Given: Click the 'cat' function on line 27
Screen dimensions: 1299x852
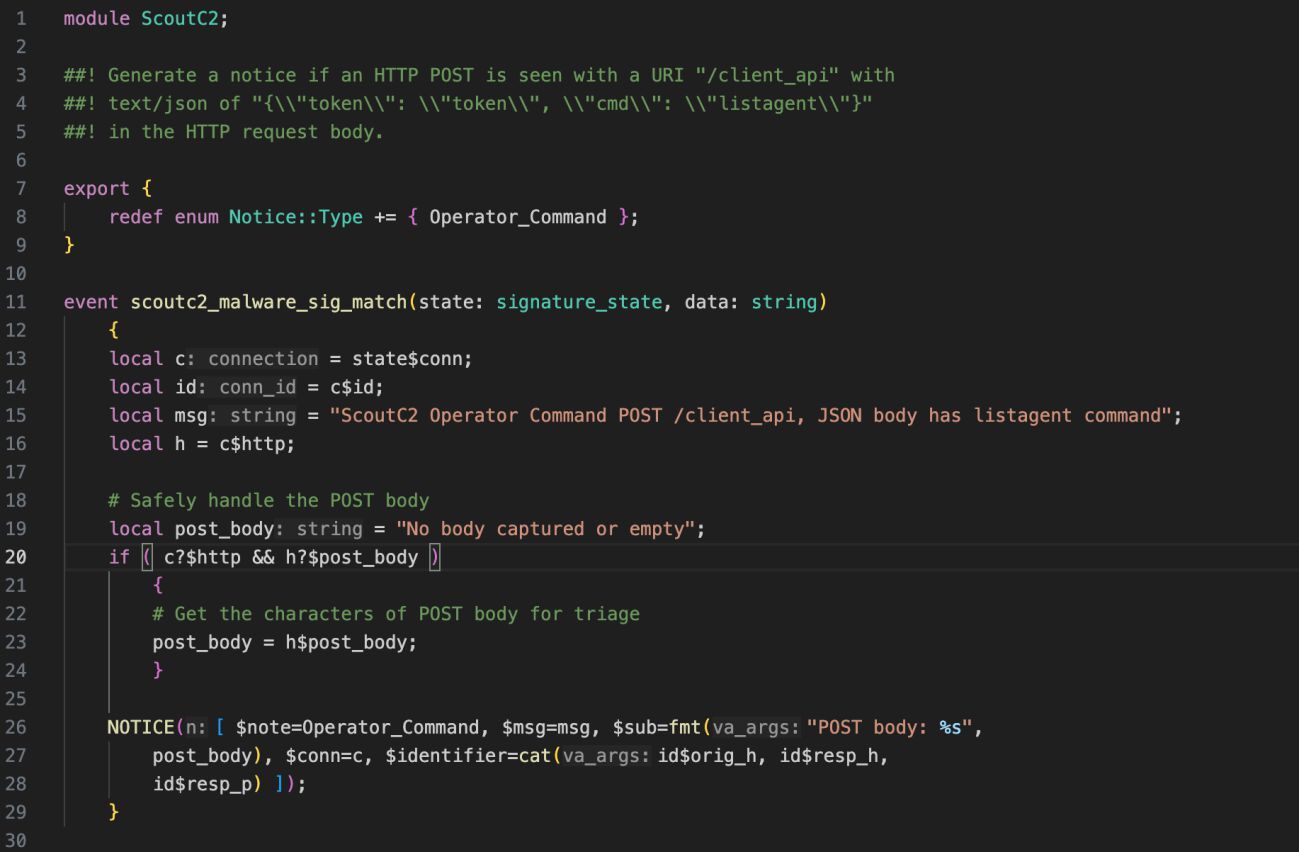Looking at the screenshot, I should (535, 756).
